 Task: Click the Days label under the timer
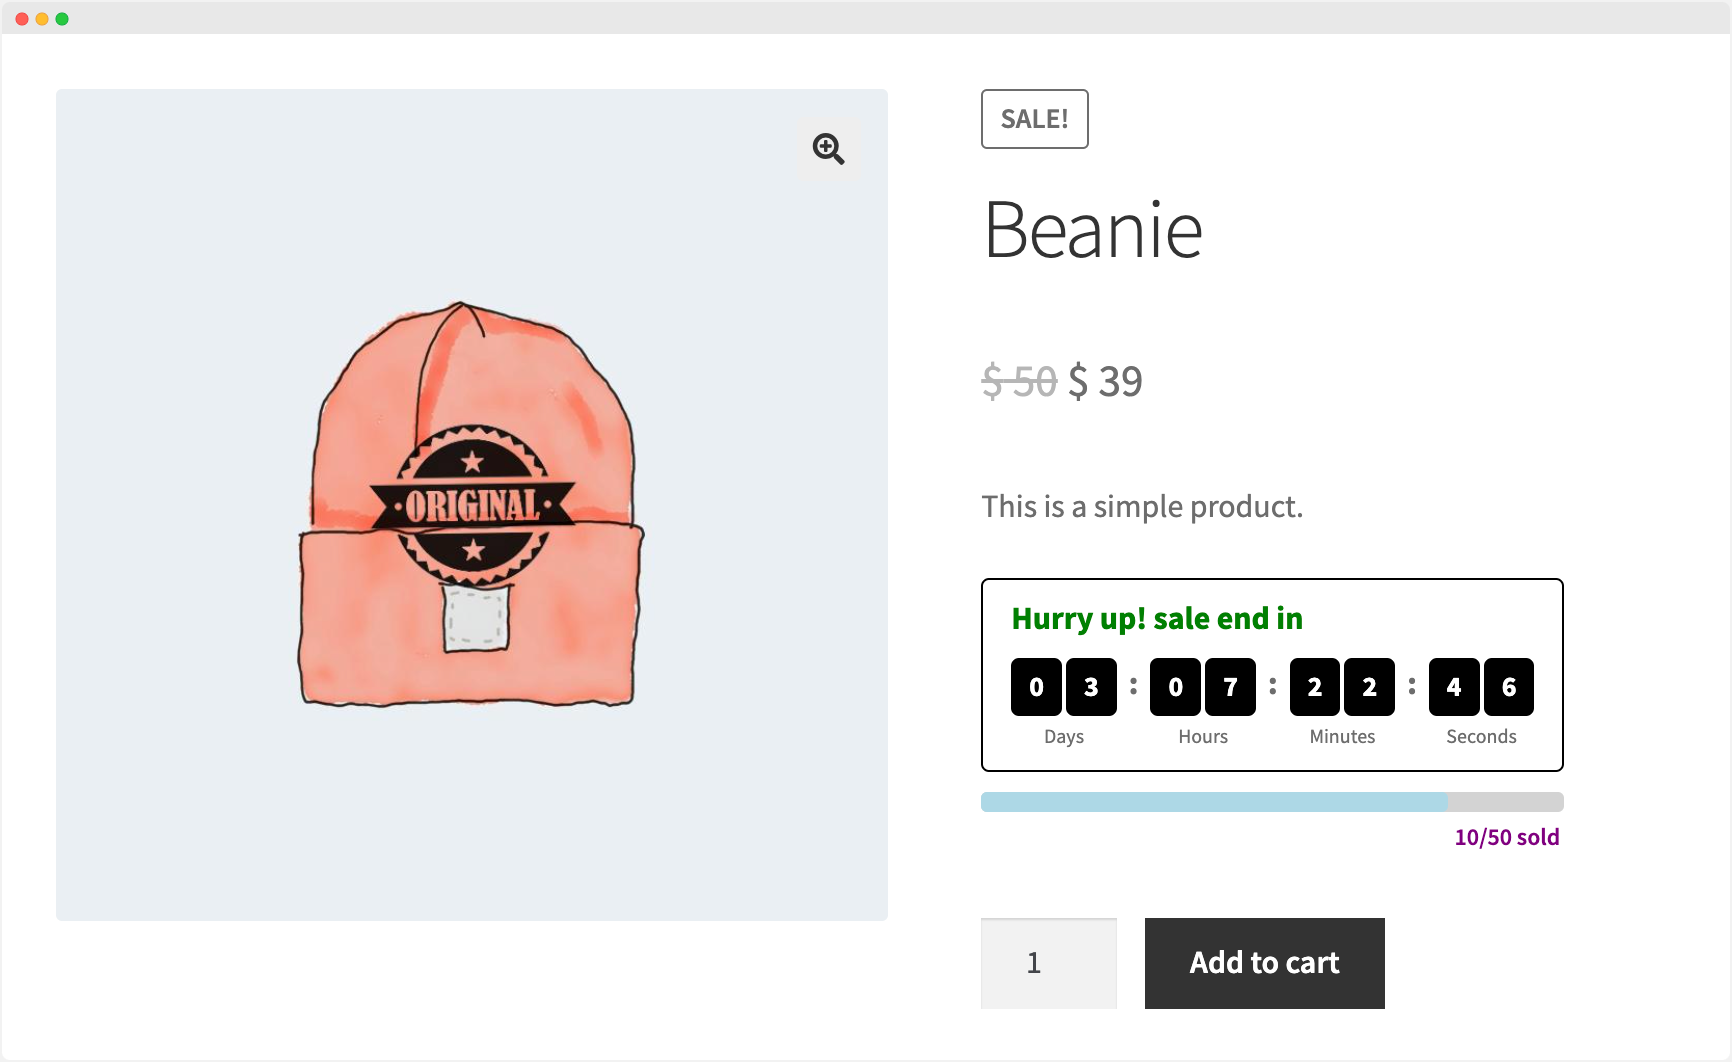(x=1063, y=737)
